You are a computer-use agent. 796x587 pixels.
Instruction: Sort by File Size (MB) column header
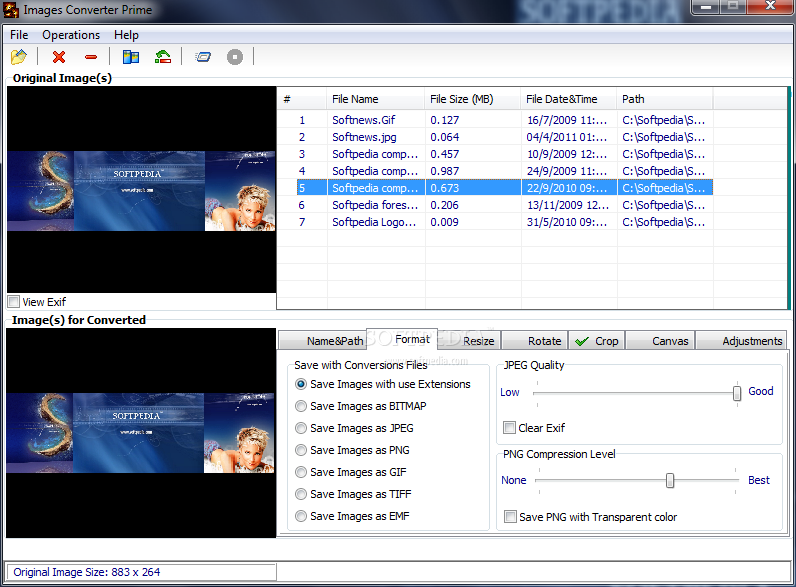tap(473, 99)
